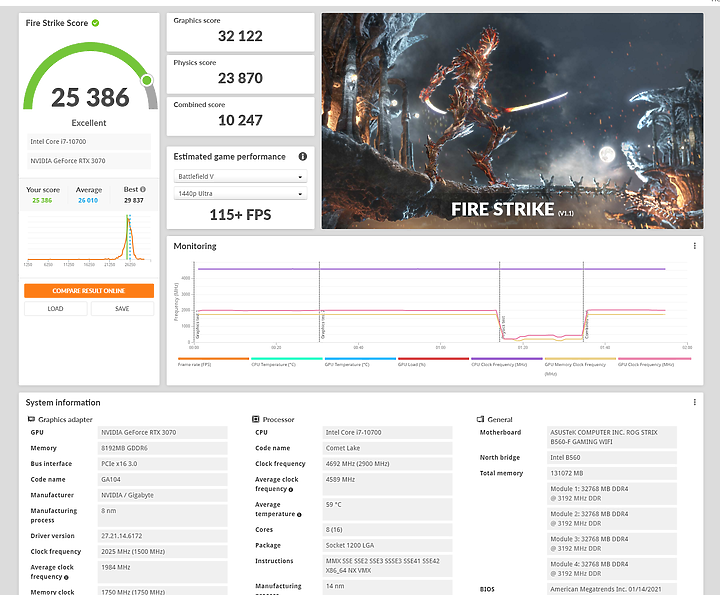Image resolution: width=720 pixels, height=595 pixels.
Task: Click the LOAD button
Action: (x=56, y=309)
